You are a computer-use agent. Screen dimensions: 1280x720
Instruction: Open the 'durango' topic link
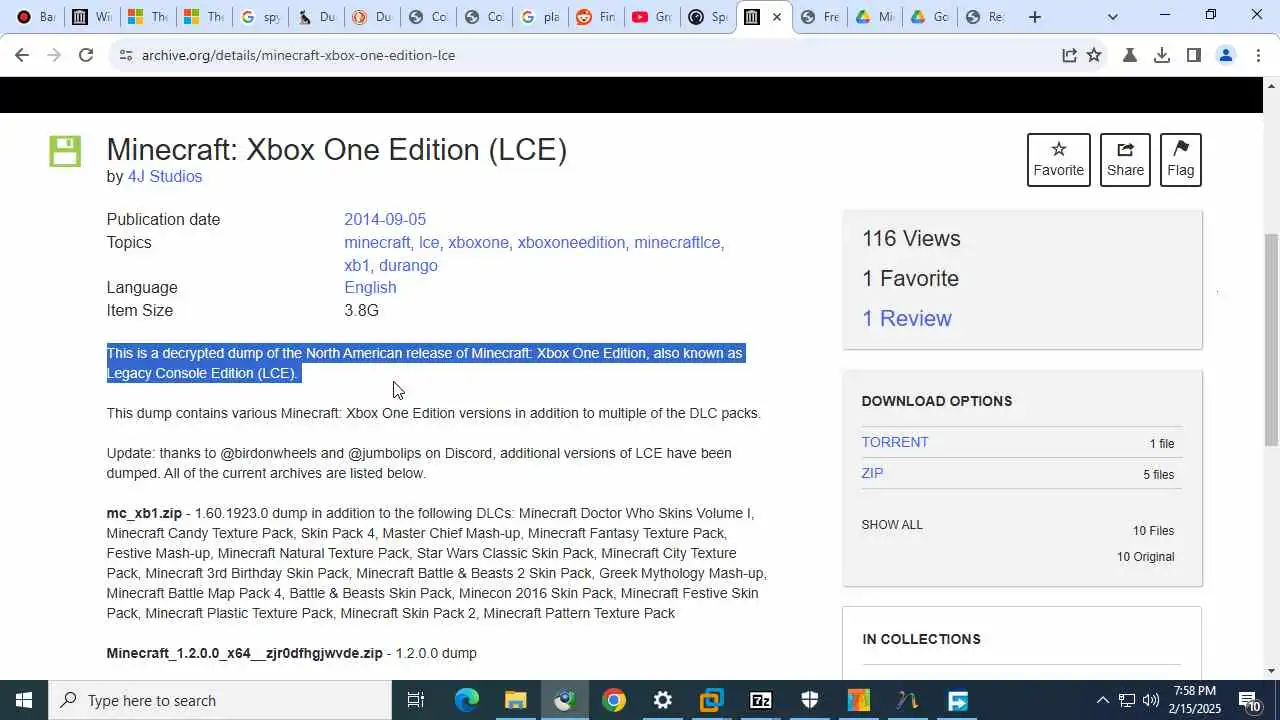click(x=408, y=265)
